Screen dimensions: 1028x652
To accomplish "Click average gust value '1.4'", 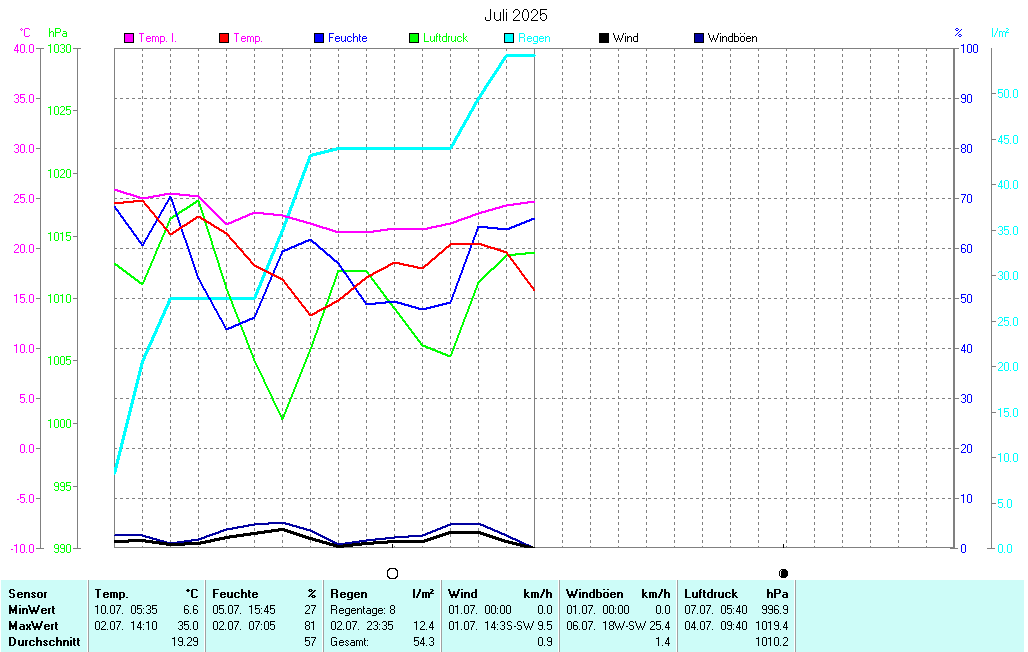I will click(x=663, y=642).
